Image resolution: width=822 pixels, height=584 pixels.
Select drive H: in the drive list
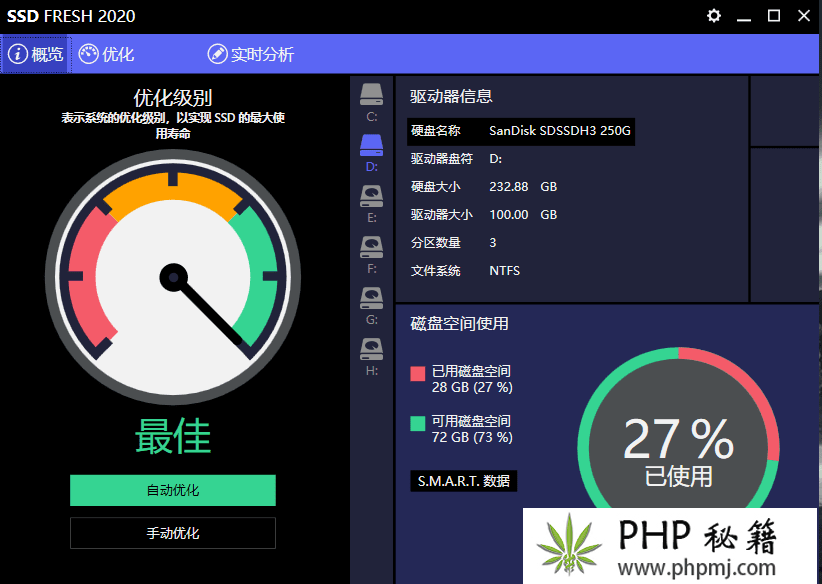[371, 356]
